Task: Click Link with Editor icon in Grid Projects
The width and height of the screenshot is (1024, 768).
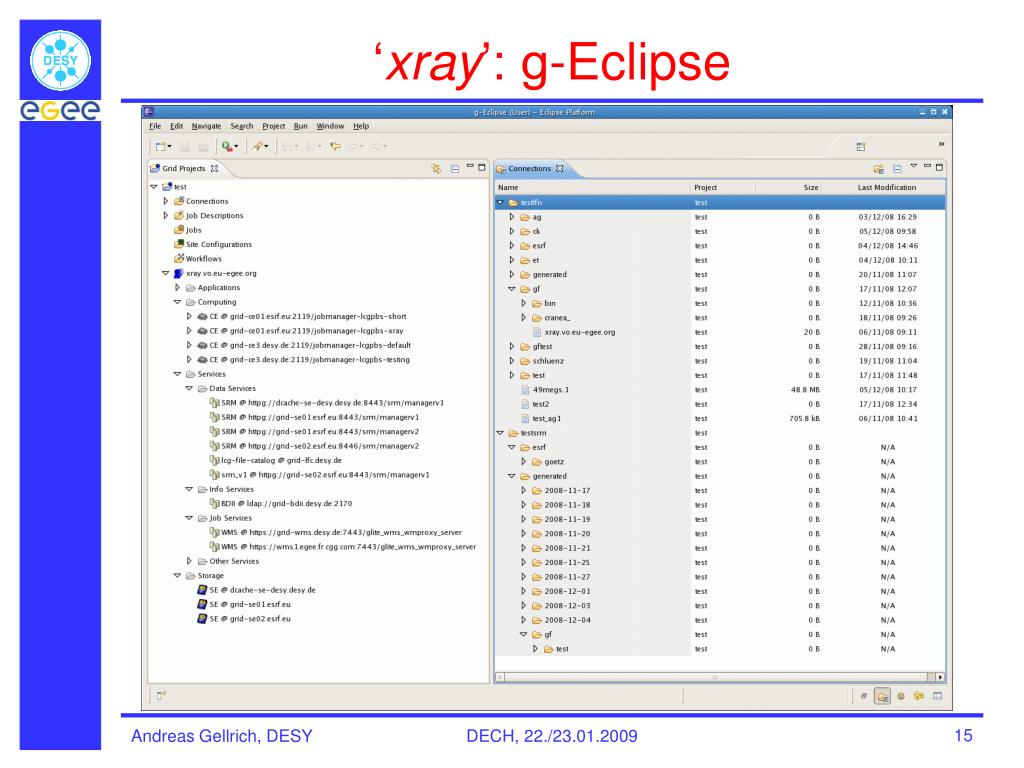Action: (x=436, y=168)
